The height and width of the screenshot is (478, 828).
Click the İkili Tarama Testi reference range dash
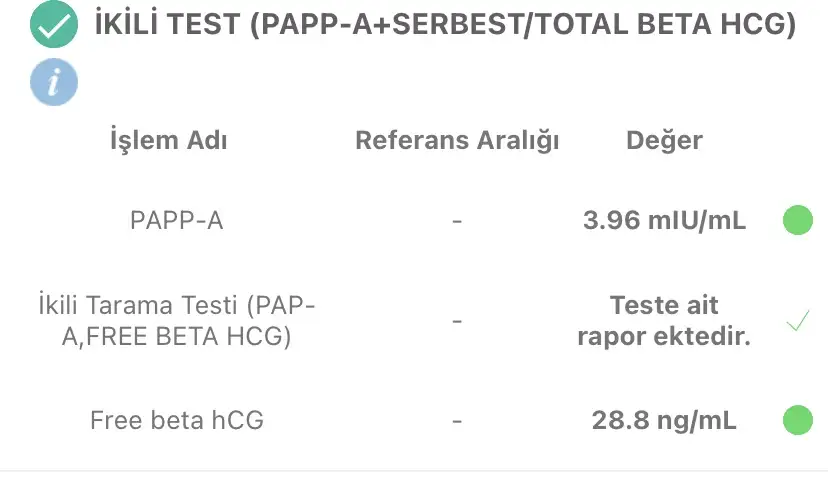pyautogui.click(x=457, y=321)
